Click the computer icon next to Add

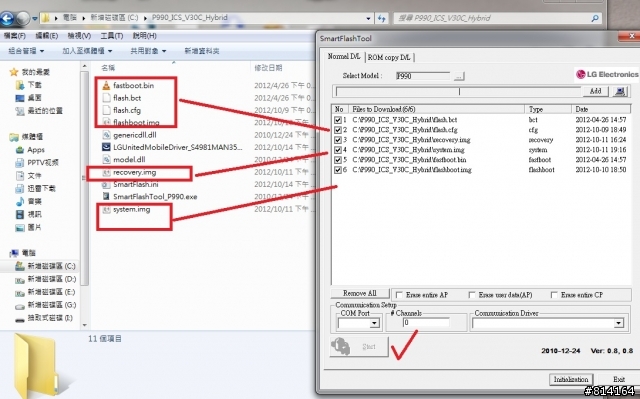coord(620,91)
